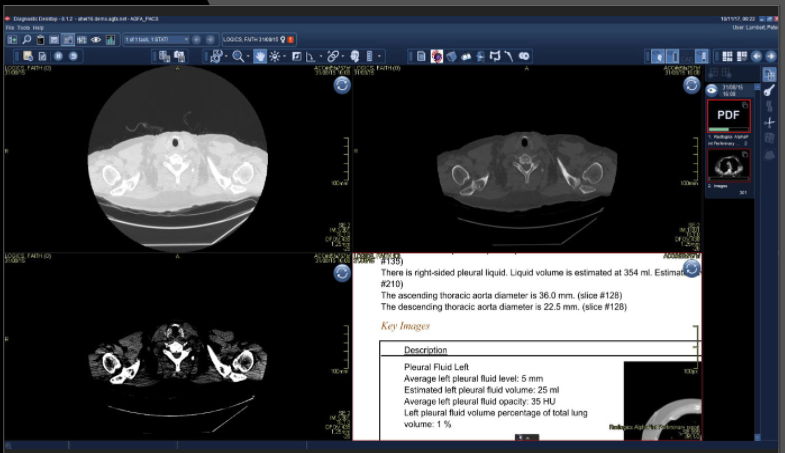
Task: Click the brightness window-level tool
Action: click(276, 56)
